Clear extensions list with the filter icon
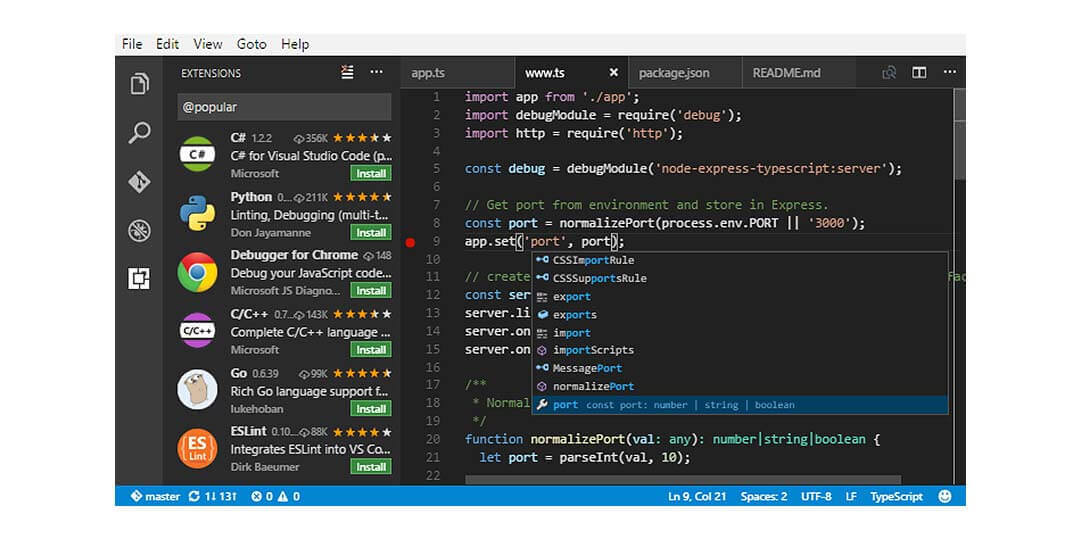The height and width of the screenshot is (540, 1080). 347,72
